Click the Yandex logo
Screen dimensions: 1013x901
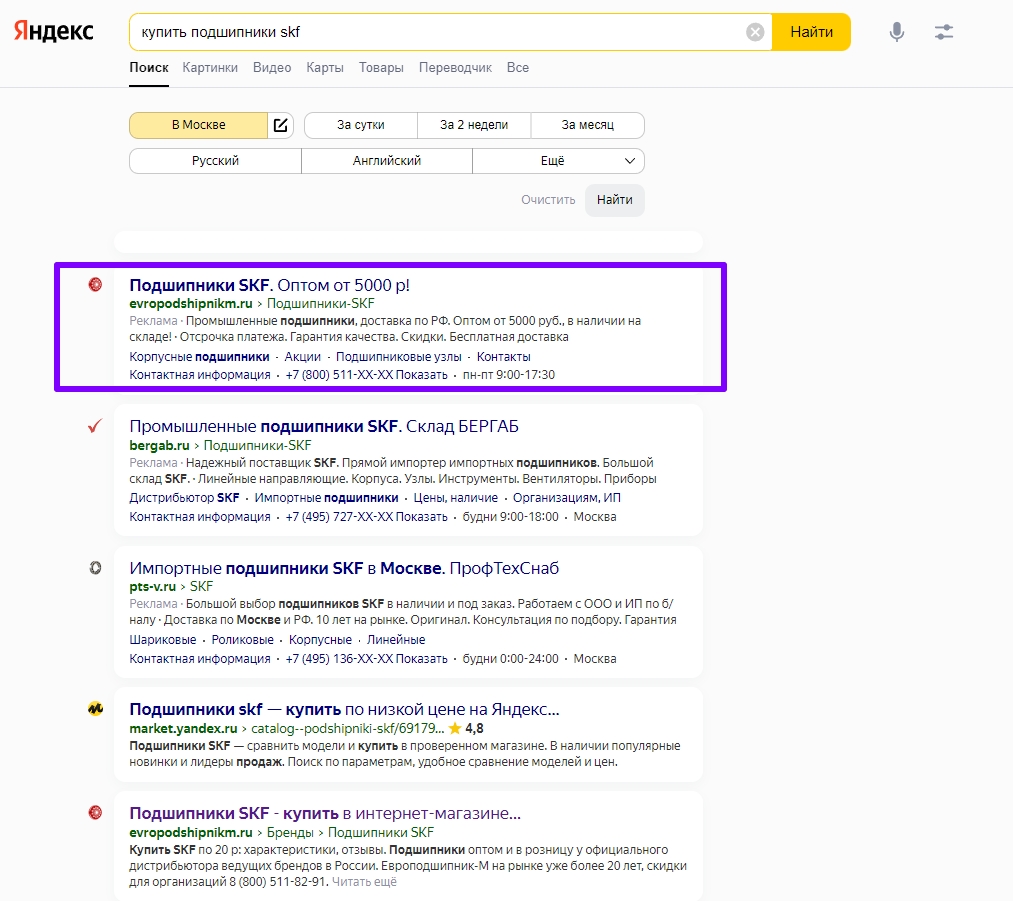(x=54, y=32)
